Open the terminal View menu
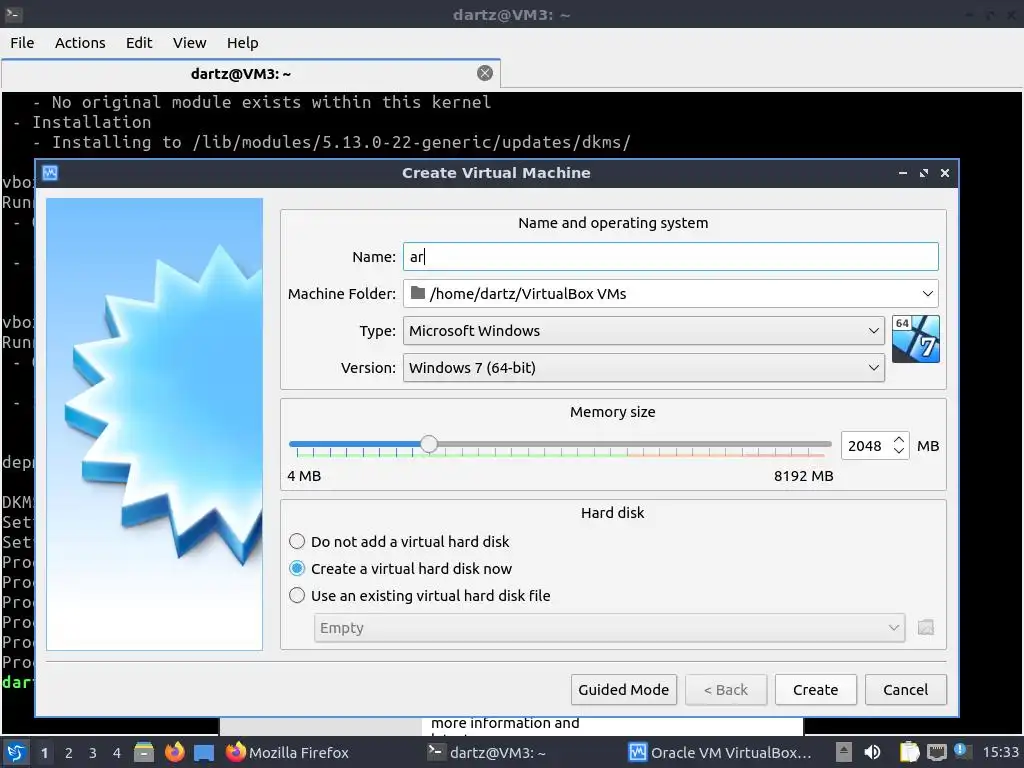The image size is (1024, 768). pos(189,42)
